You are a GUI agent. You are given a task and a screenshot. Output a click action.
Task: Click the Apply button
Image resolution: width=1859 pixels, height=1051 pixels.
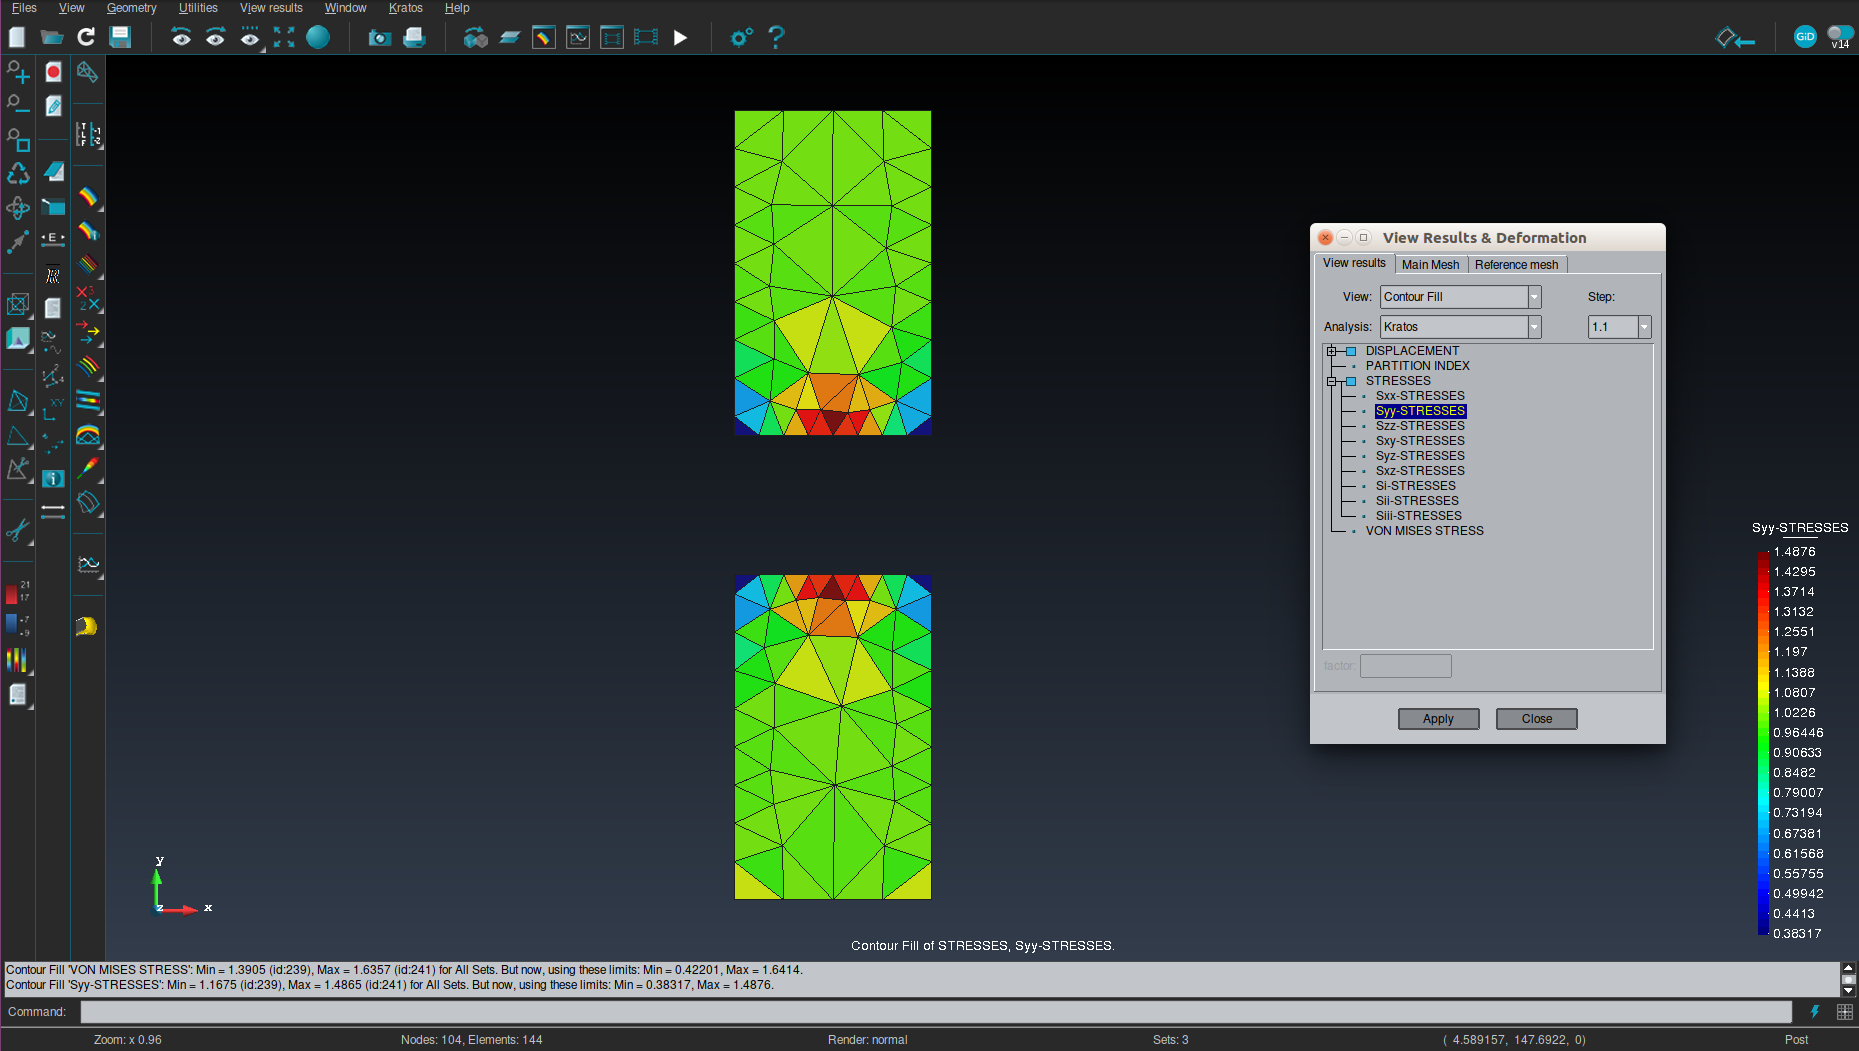click(1438, 719)
